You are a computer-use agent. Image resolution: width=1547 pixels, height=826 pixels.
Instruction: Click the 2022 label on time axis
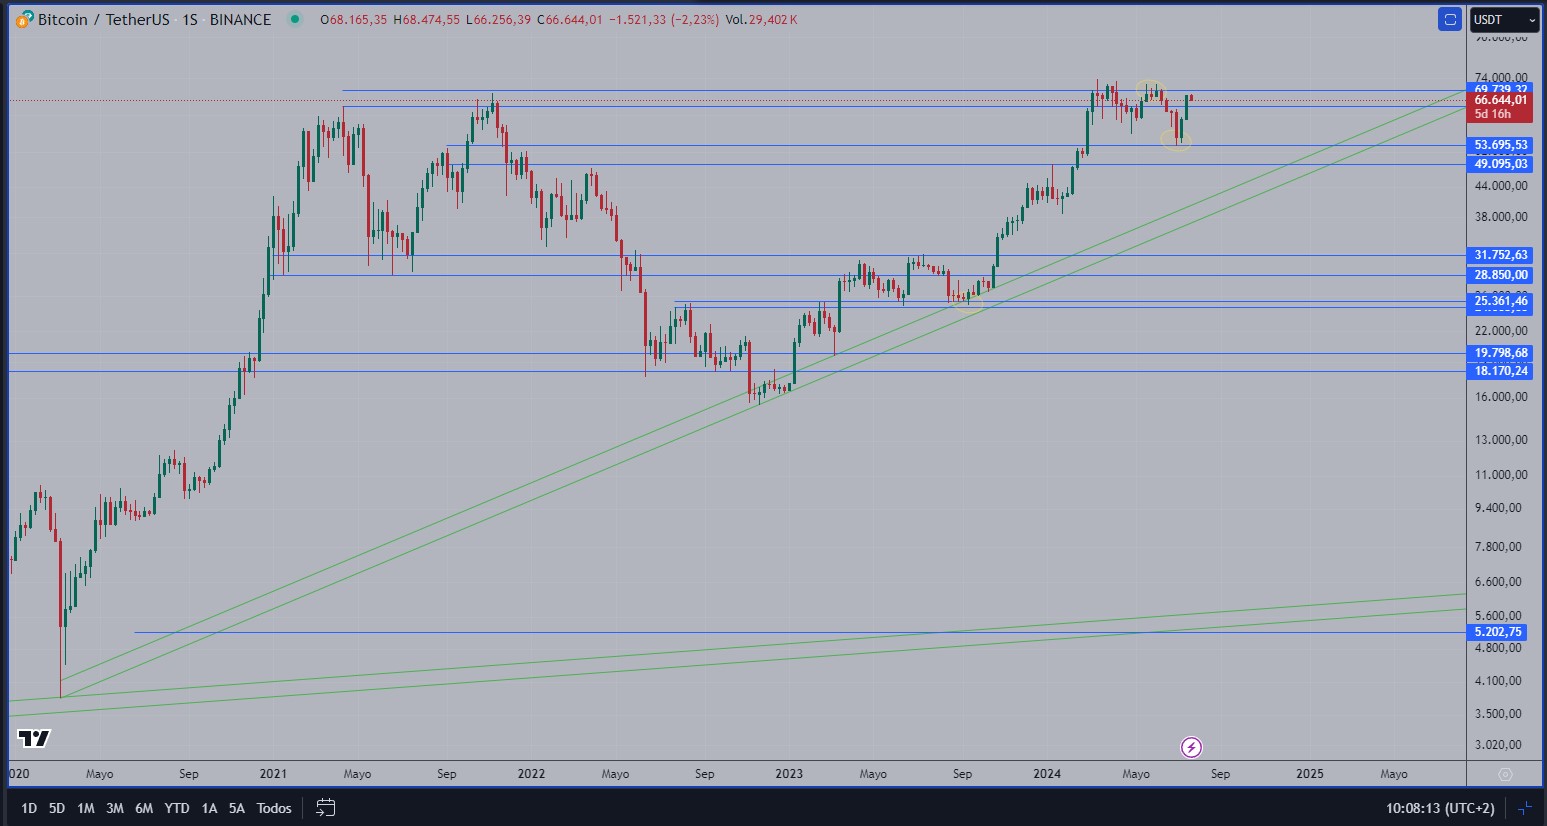[x=531, y=774]
